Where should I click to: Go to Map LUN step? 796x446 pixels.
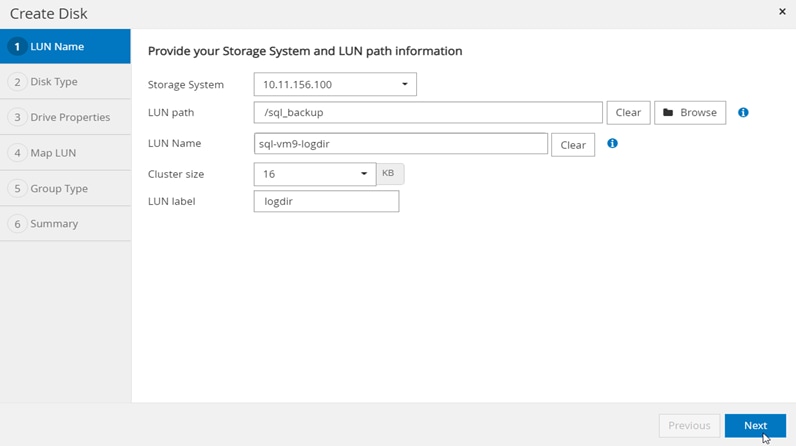[65, 153]
